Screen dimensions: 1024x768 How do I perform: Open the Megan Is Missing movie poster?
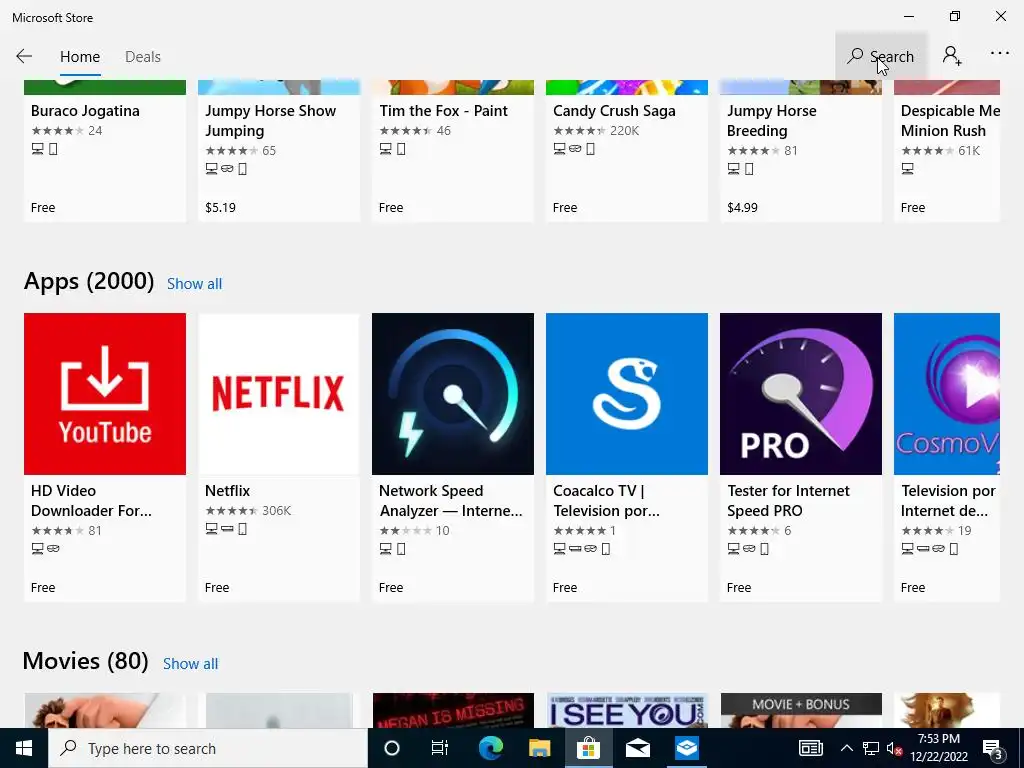click(453, 711)
